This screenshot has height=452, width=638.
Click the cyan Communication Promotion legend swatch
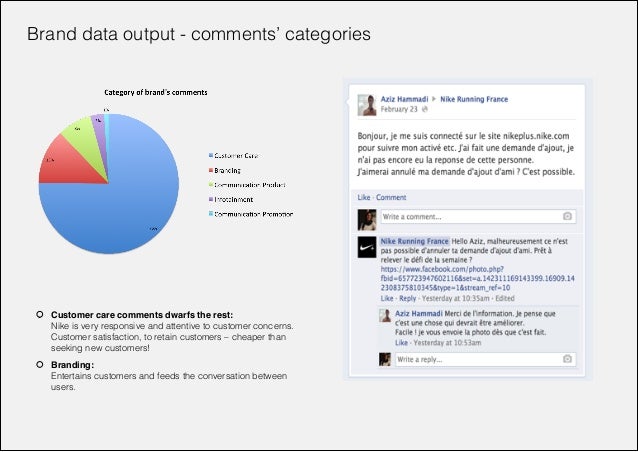tap(211, 214)
